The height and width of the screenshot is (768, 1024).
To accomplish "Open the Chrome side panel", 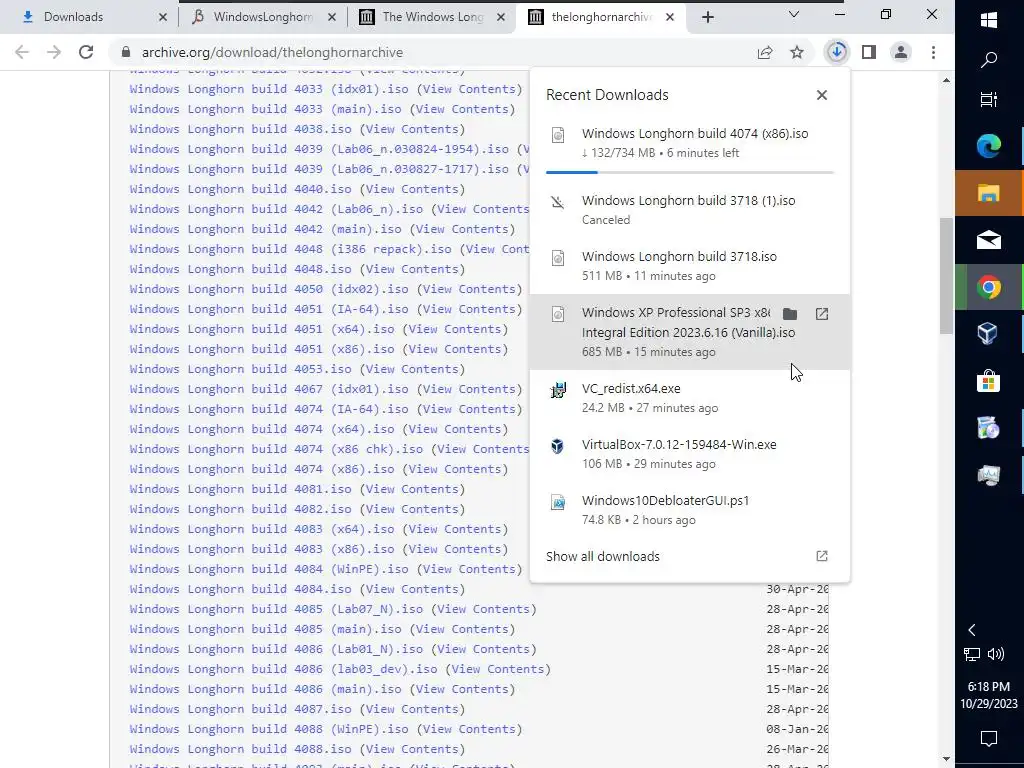I will pos(869,52).
